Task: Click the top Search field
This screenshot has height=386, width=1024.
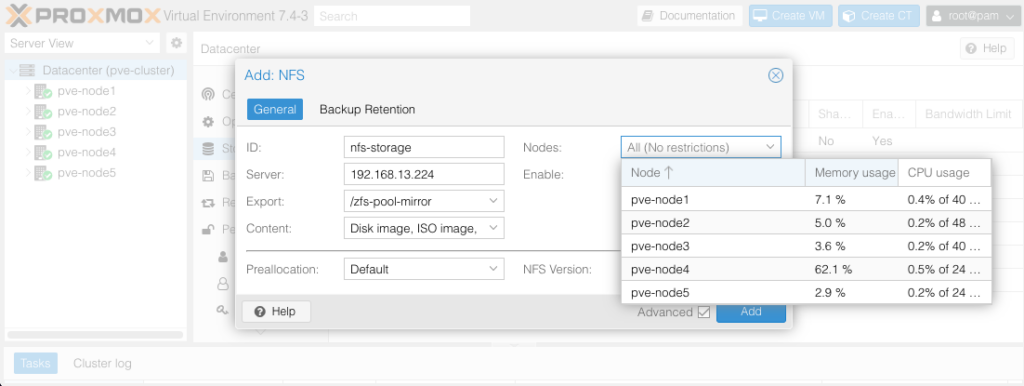Action: click(x=392, y=16)
